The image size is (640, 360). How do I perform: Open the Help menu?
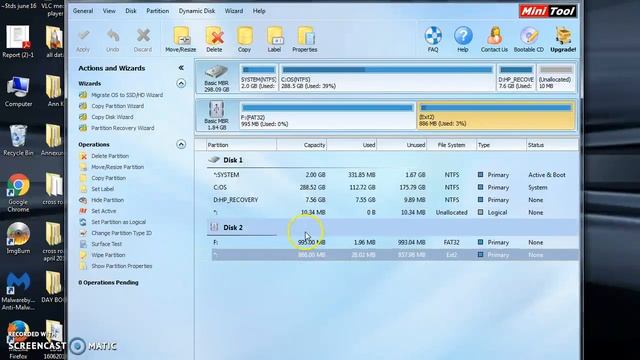(x=259, y=11)
